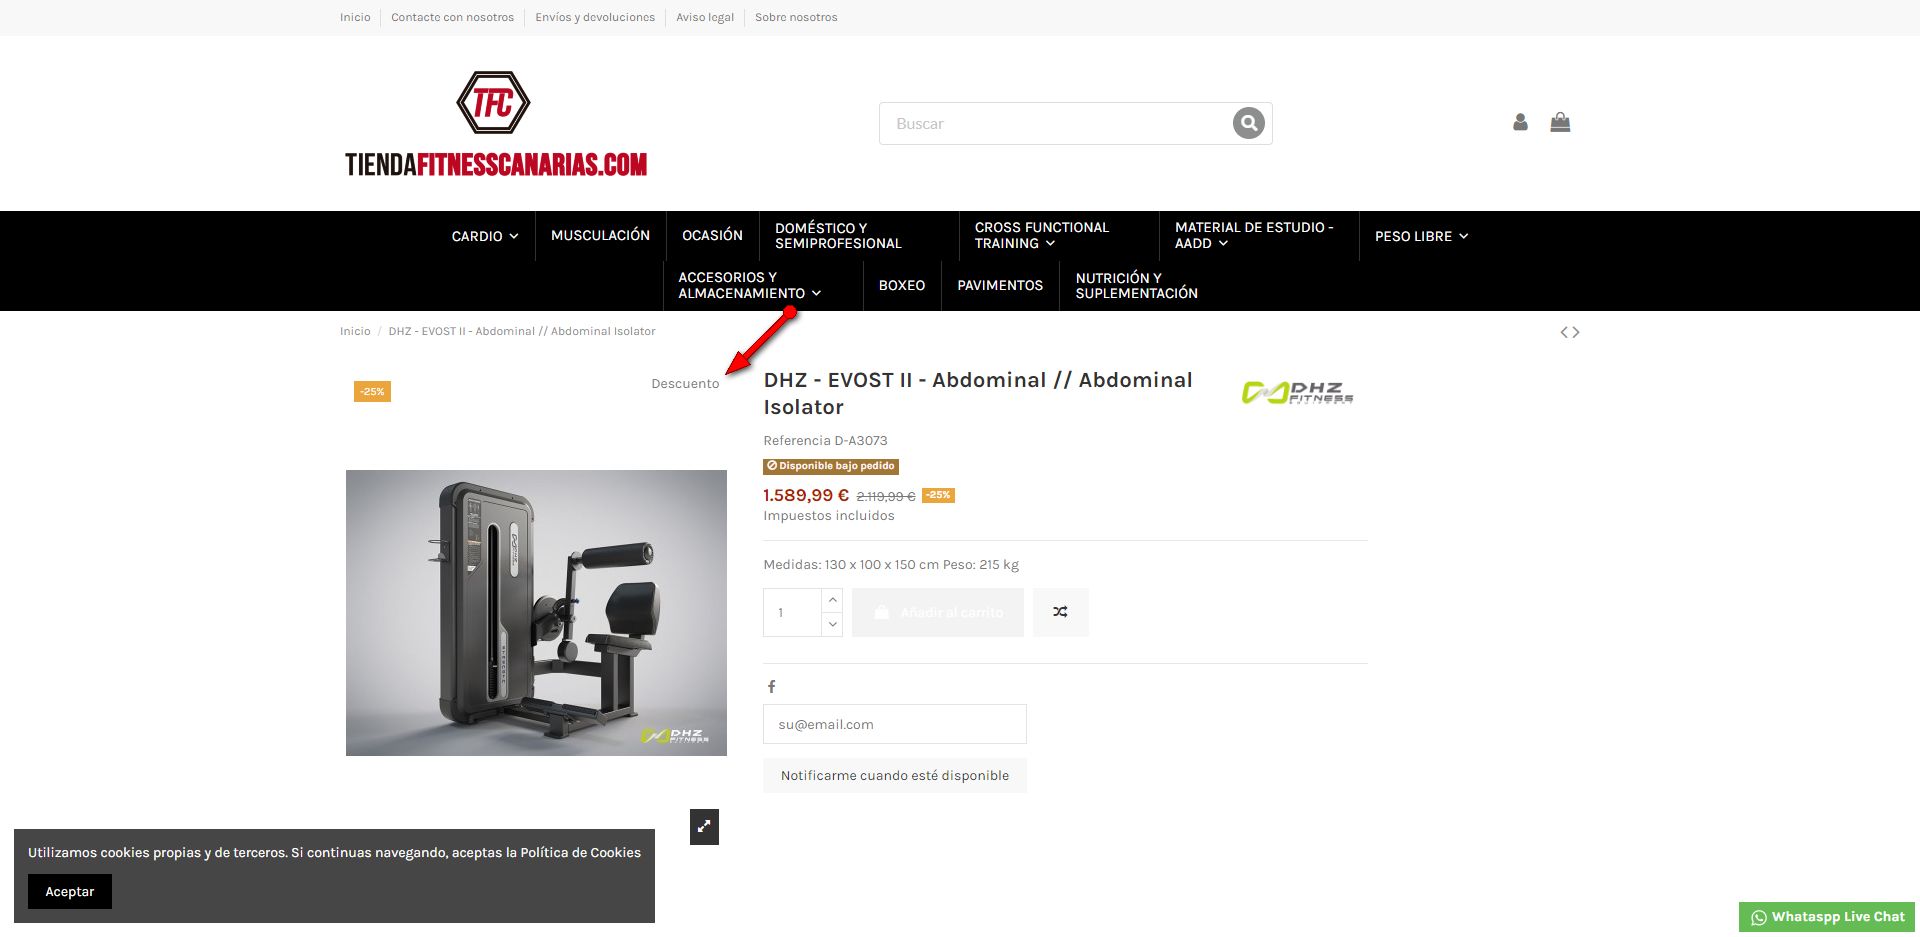Expand product image to fullscreen
1920x937 pixels.
pos(704,826)
